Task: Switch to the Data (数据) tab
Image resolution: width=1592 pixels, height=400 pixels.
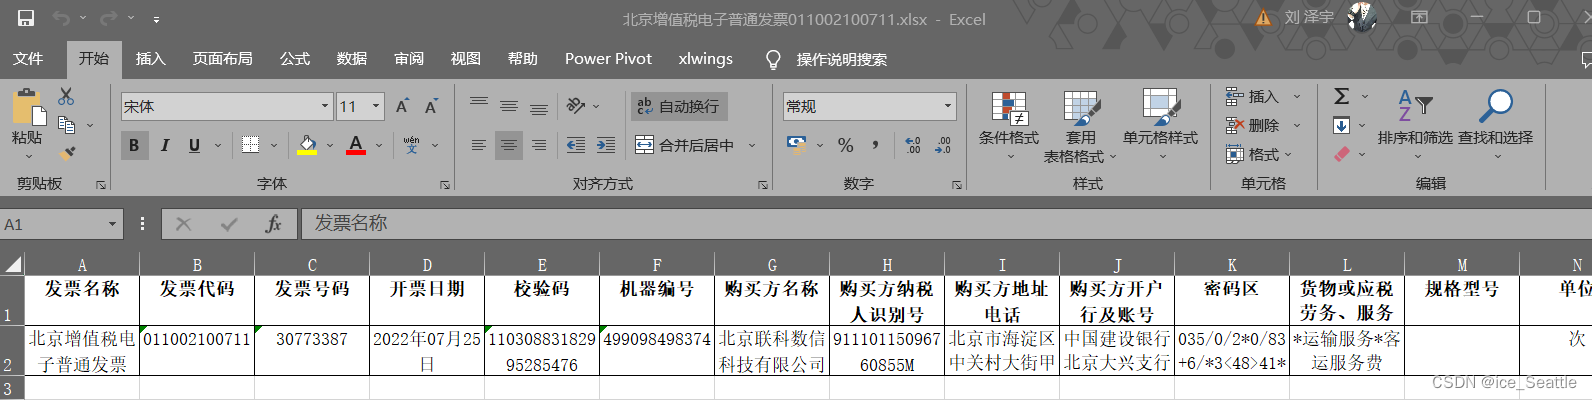Action: tap(351, 59)
